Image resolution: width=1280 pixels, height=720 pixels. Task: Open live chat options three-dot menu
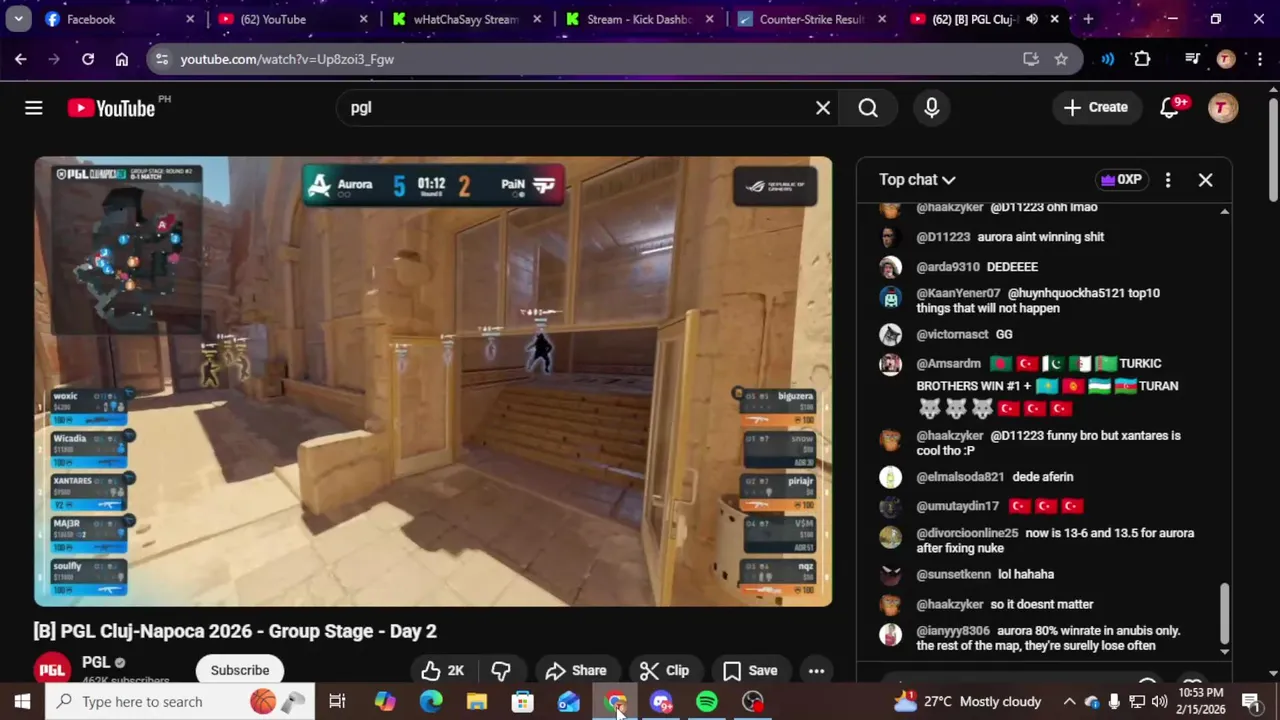point(1168,180)
